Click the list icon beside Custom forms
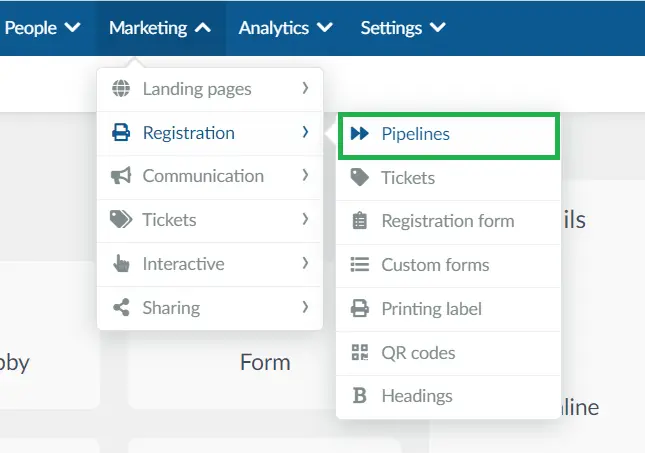This screenshot has height=453, width=645. pyautogui.click(x=360, y=265)
